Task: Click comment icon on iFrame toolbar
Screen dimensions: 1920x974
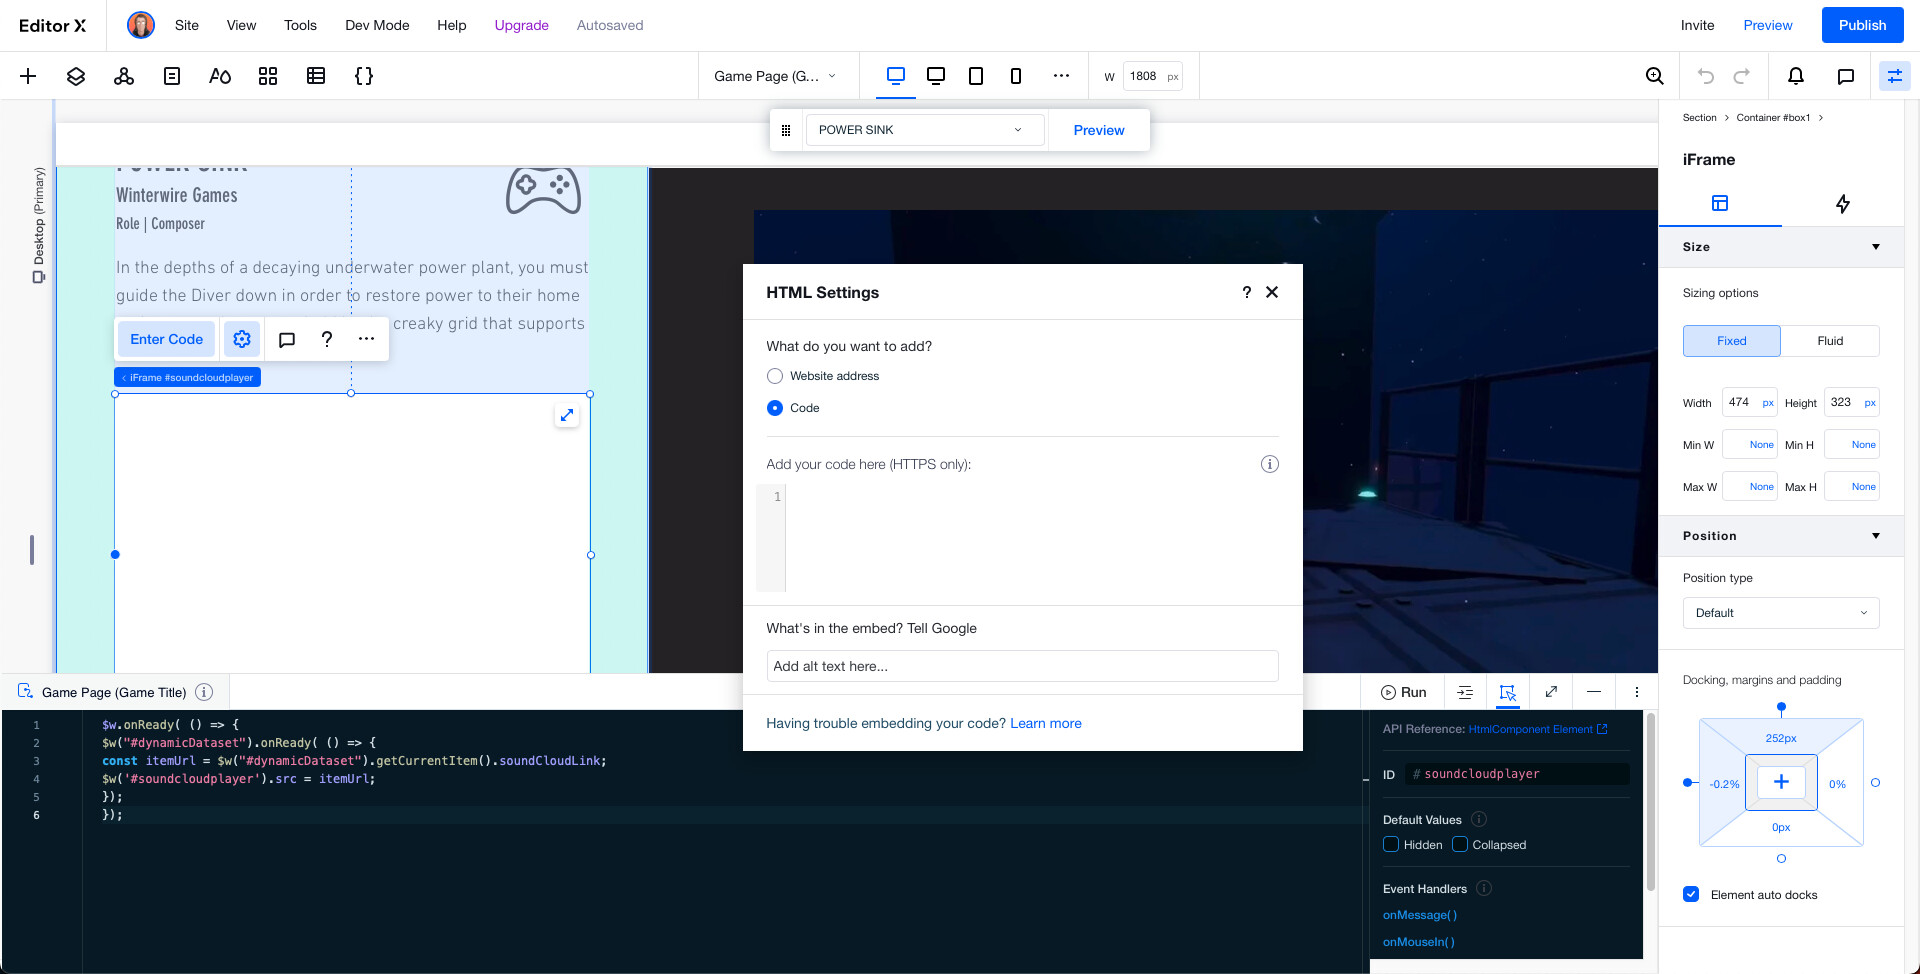Action: click(x=287, y=339)
